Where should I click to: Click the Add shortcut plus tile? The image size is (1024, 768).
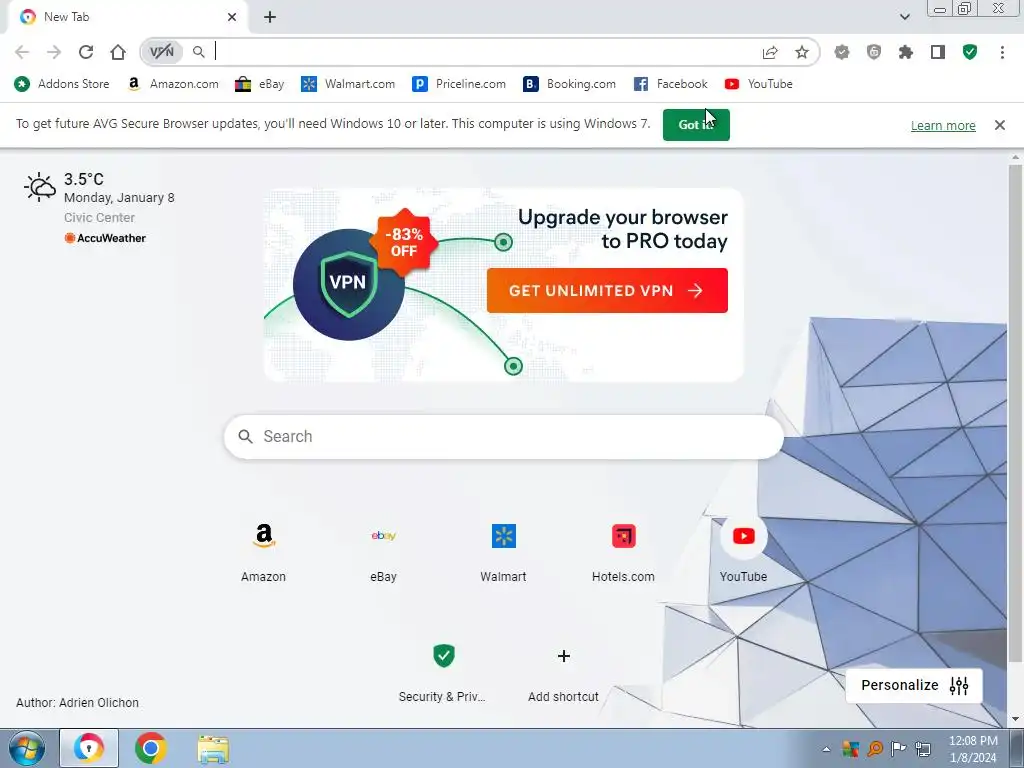point(564,671)
